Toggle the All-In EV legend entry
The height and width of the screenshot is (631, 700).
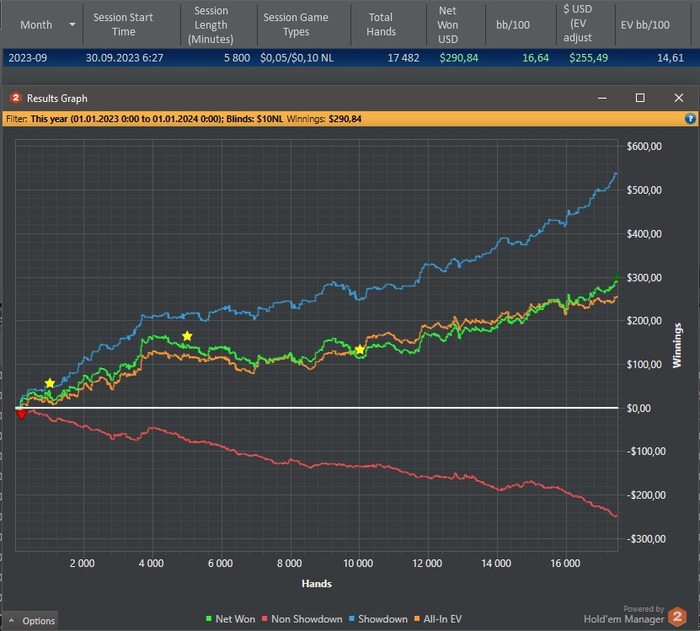pyautogui.click(x=438, y=619)
